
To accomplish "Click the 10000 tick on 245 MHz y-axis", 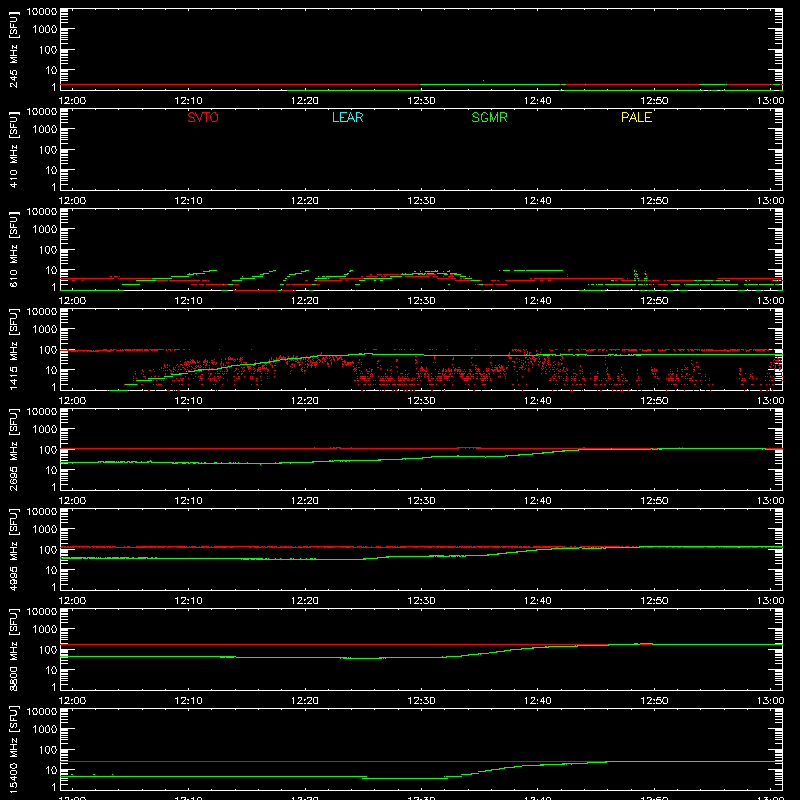I will click(x=42, y=12).
